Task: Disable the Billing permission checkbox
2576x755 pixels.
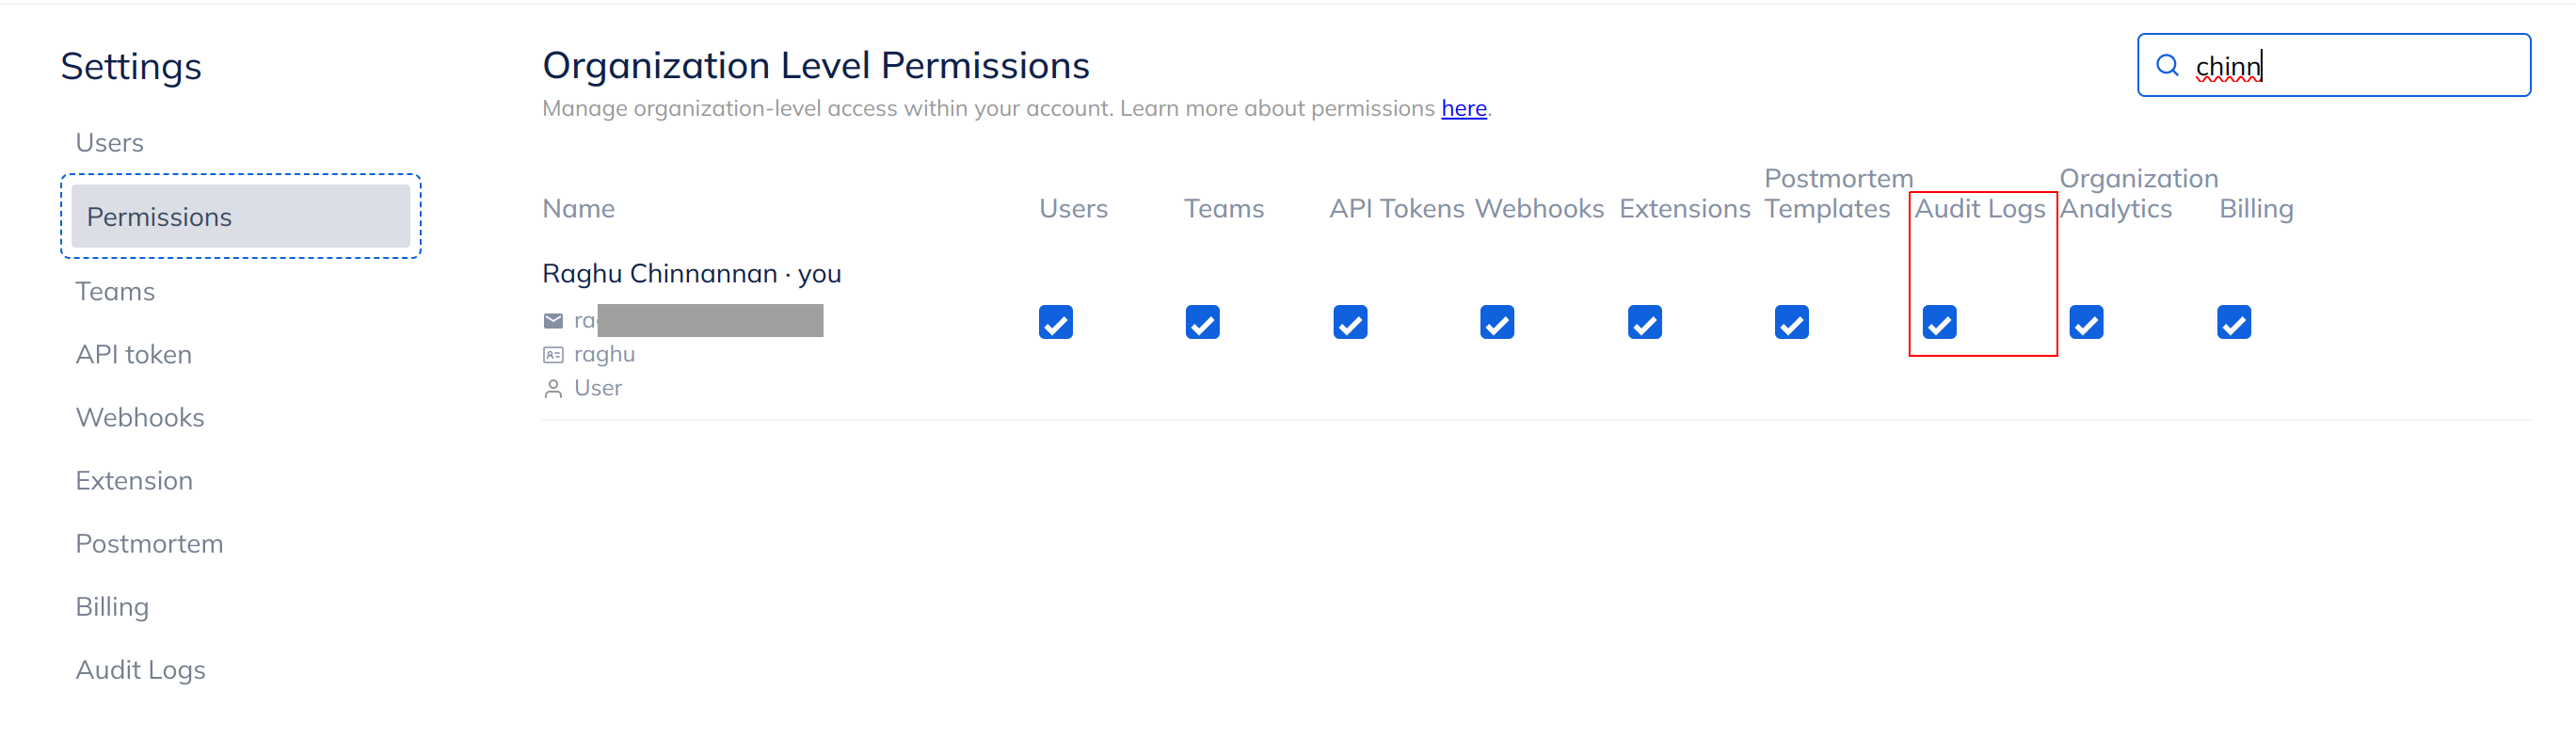Action: point(2233,323)
